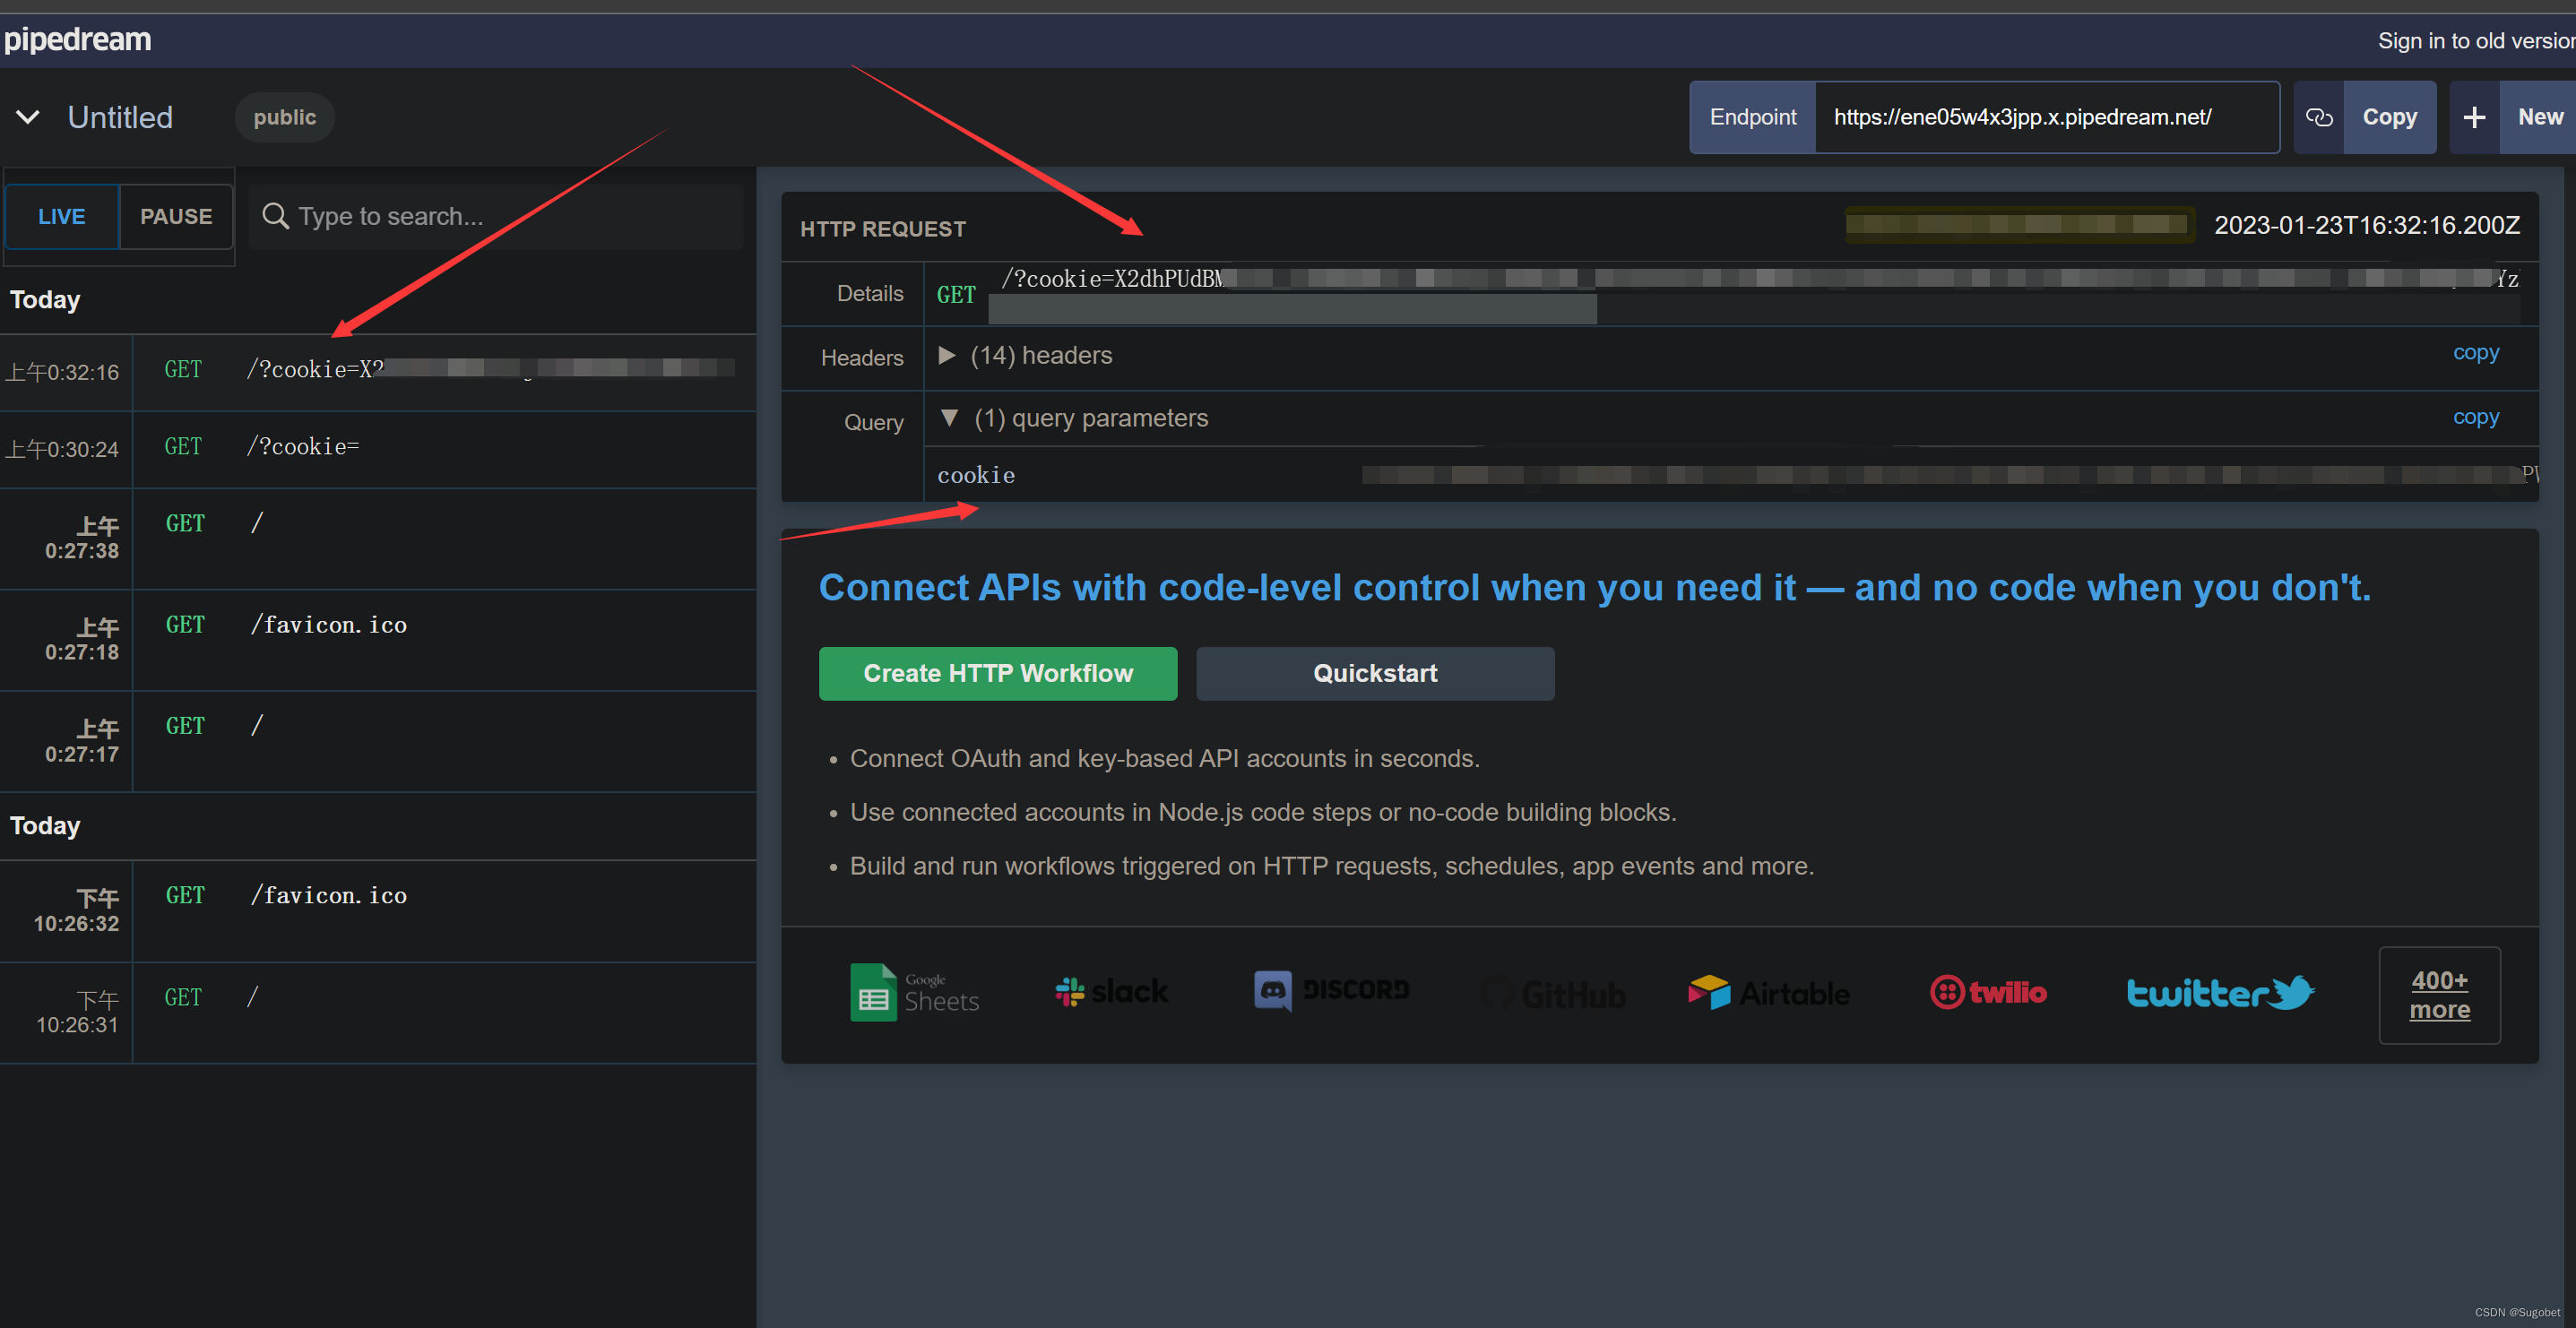This screenshot has width=2576, height=1328.
Task: Expand the chevron next to Untitled
Action: tap(28, 117)
